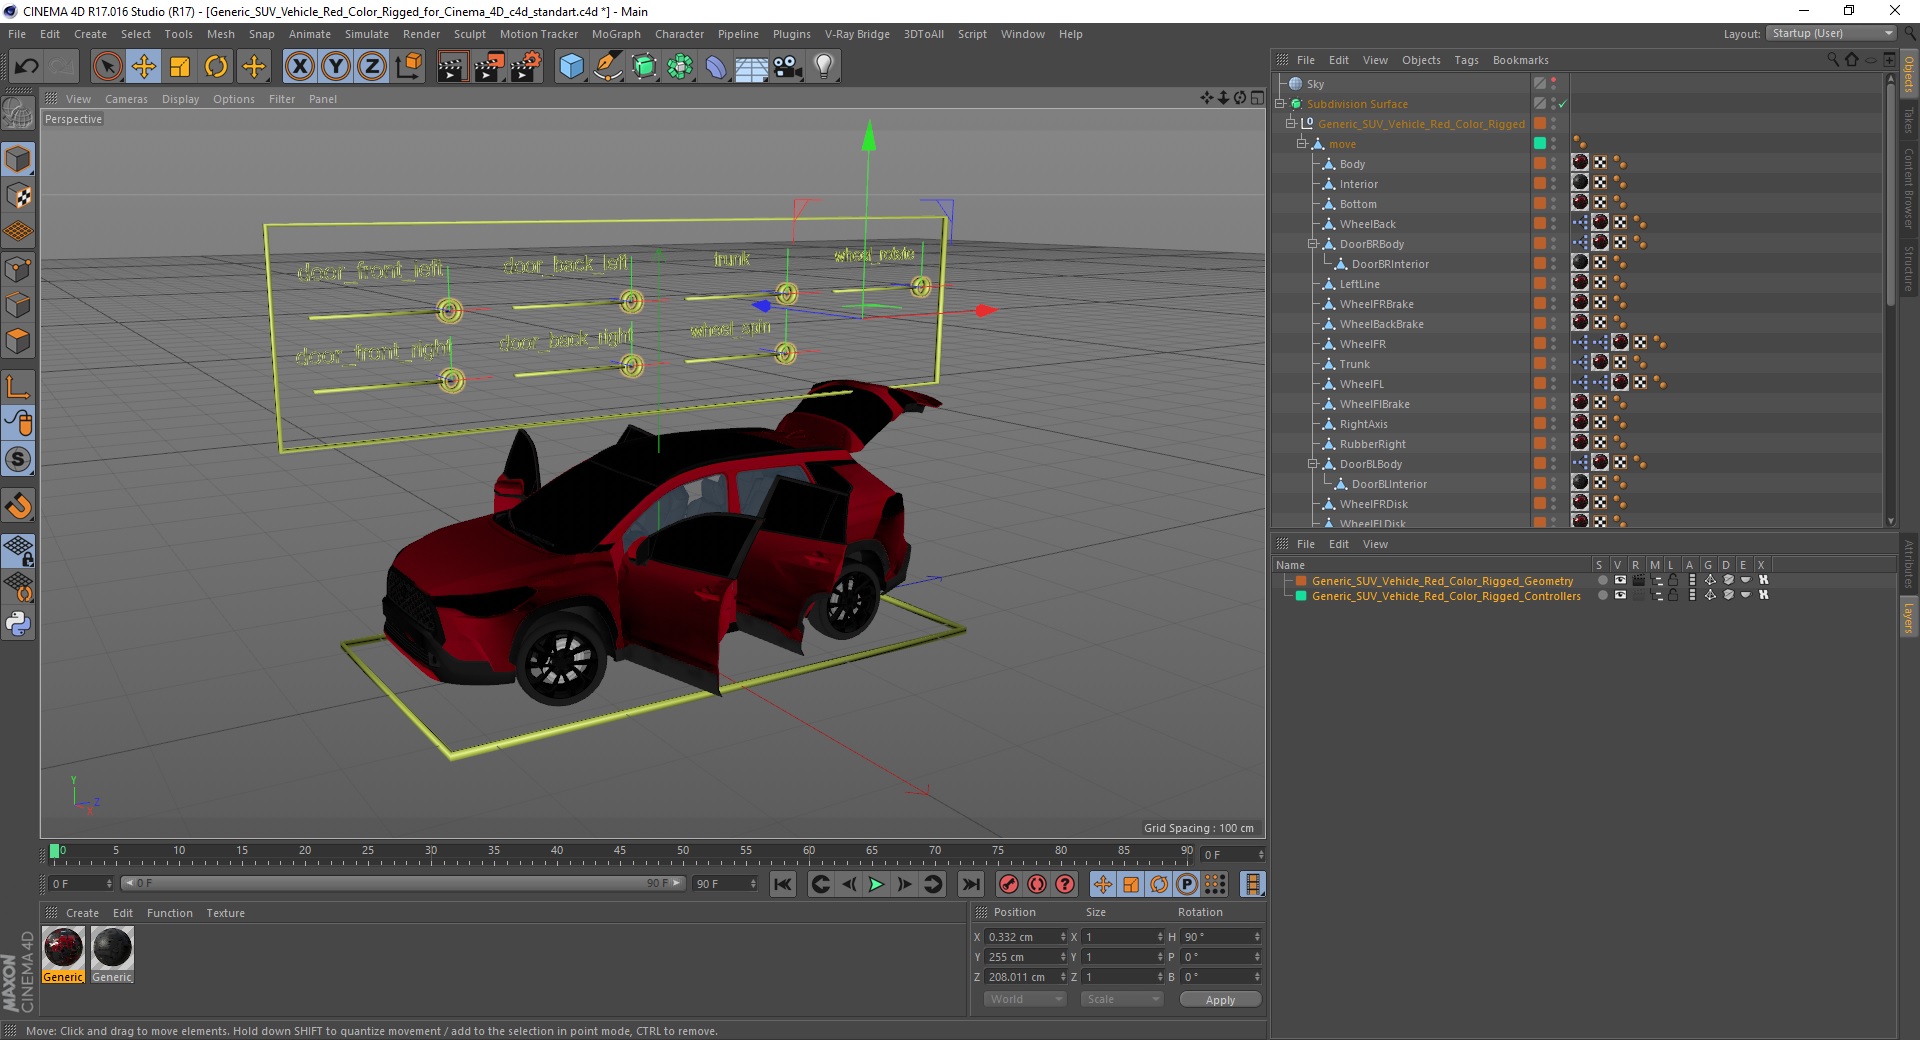
Task: Open the spline pen tool
Action: [608, 67]
